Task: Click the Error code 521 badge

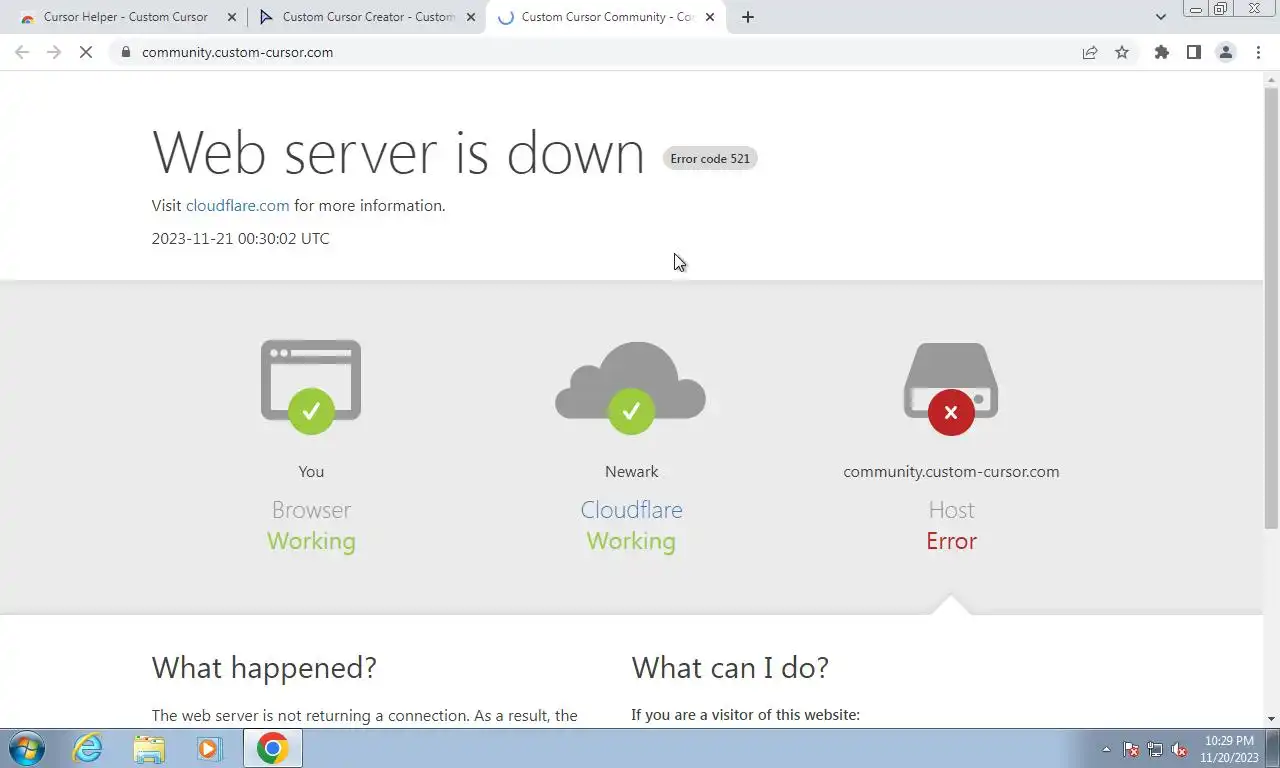Action: click(x=710, y=158)
